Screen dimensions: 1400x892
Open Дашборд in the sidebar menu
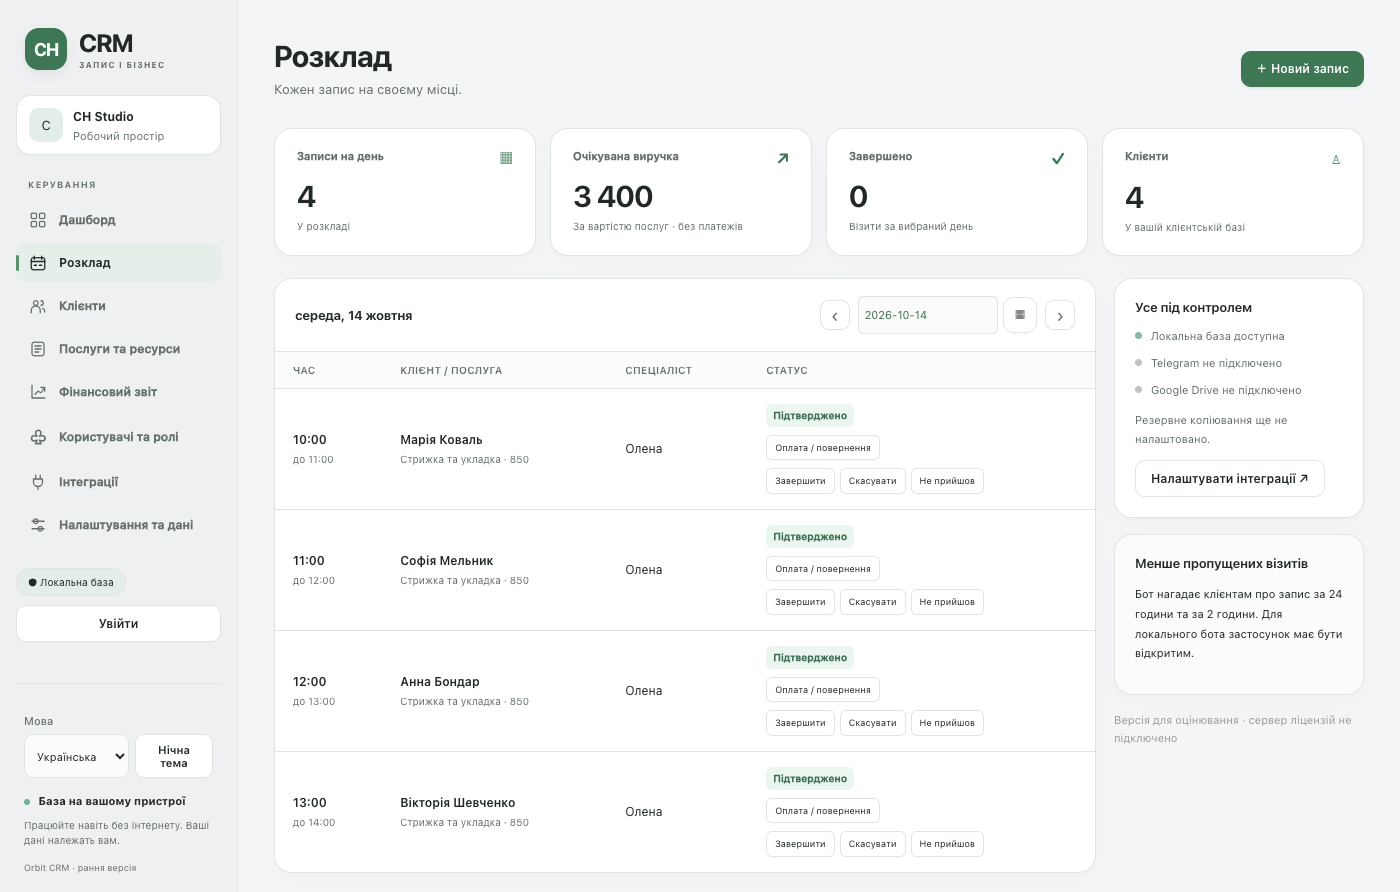click(119, 220)
